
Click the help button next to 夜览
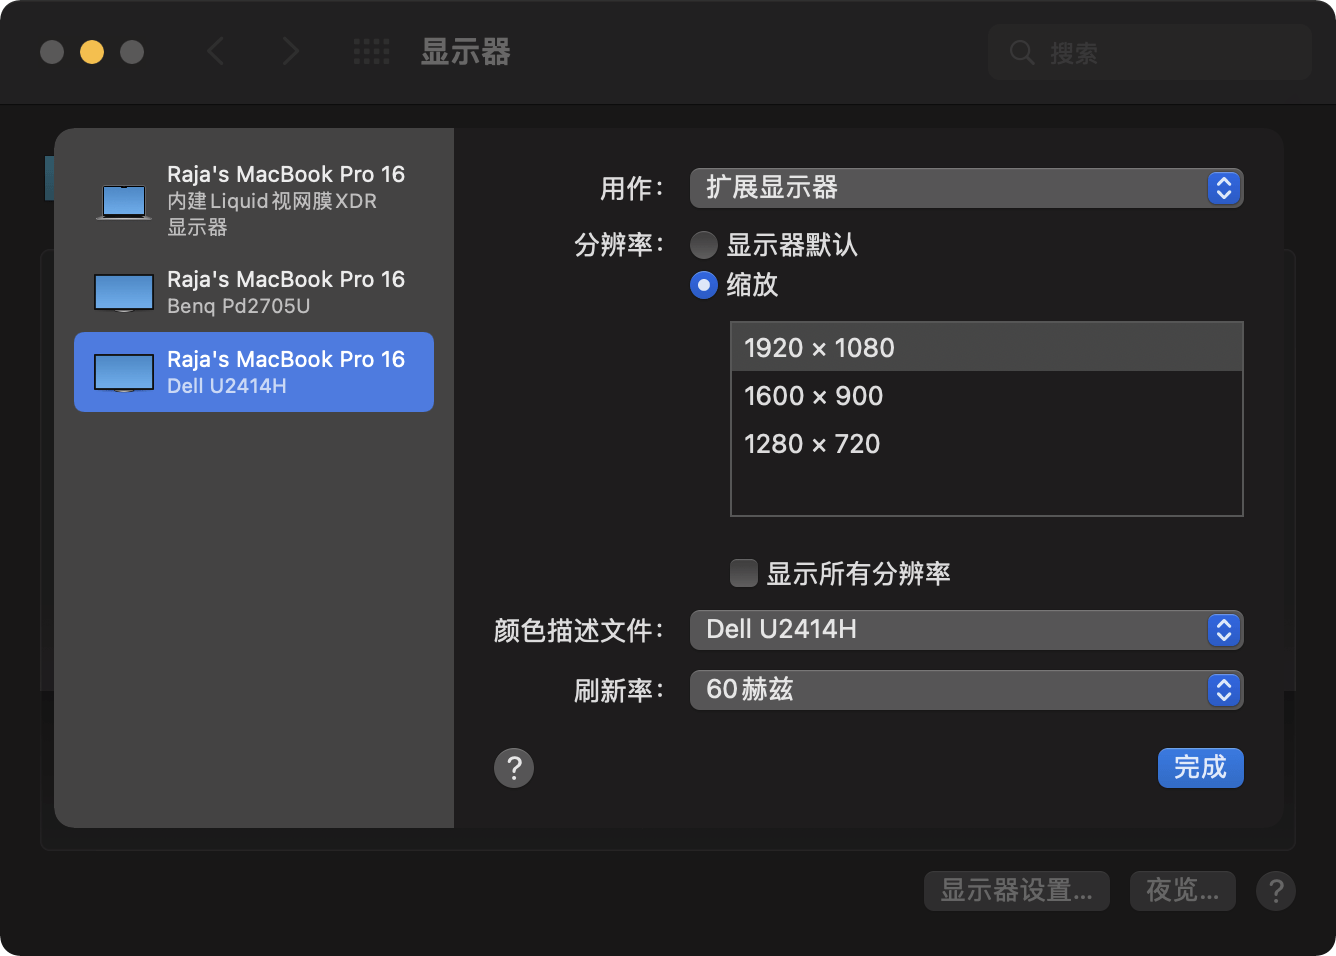click(x=1276, y=890)
